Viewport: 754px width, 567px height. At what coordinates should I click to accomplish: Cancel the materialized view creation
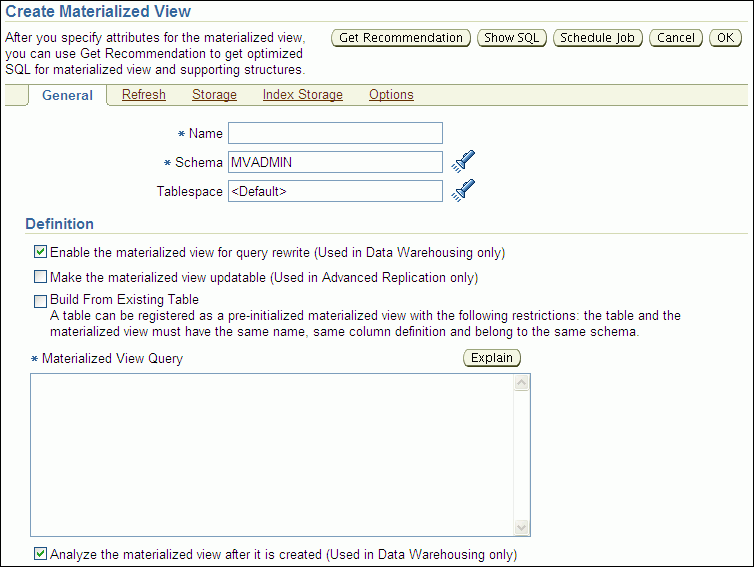point(676,38)
